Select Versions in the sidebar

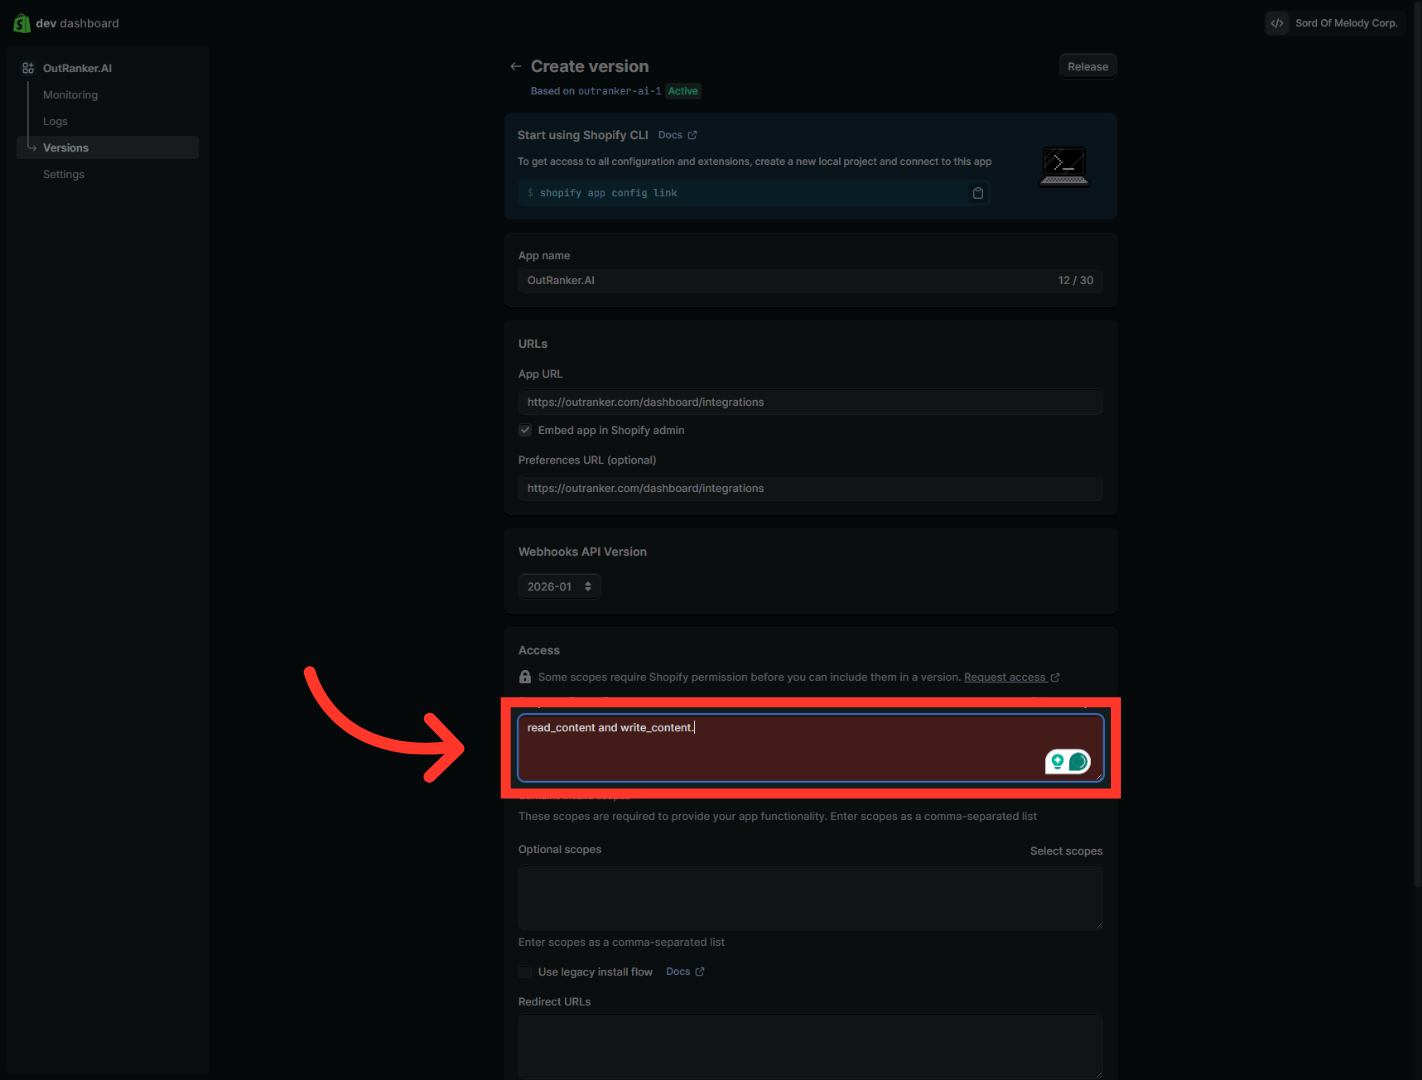click(x=108, y=148)
